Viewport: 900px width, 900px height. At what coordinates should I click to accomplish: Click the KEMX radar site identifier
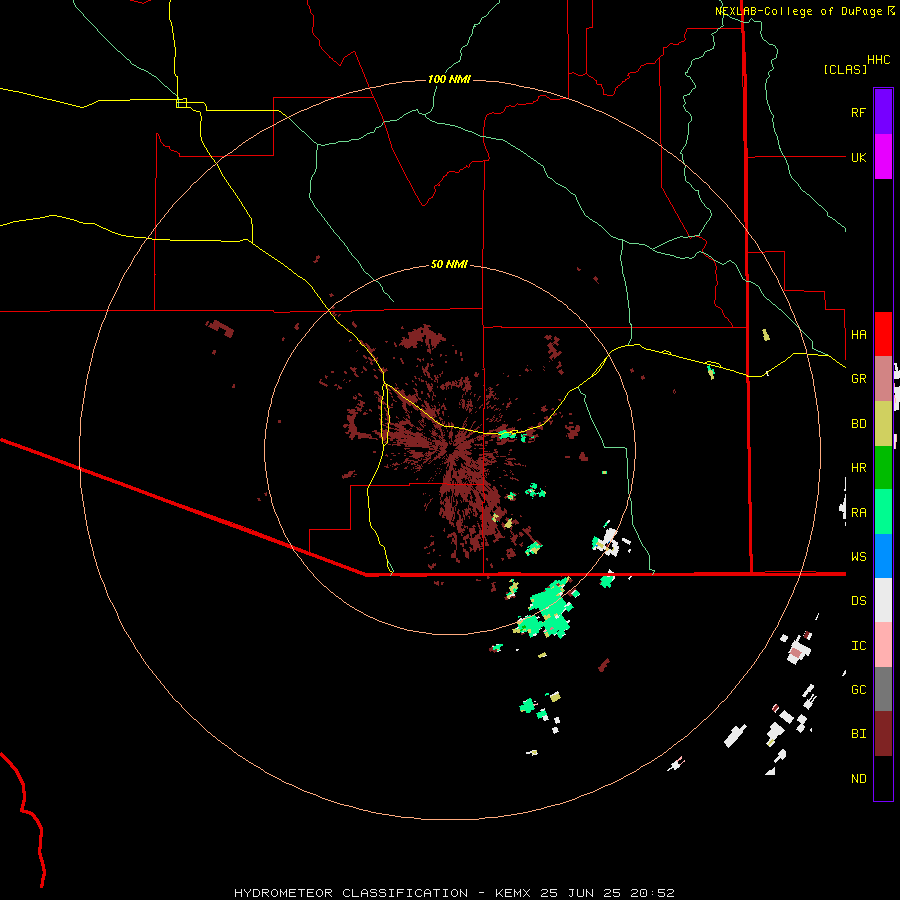pyautogui.click(x=513, y=893)
